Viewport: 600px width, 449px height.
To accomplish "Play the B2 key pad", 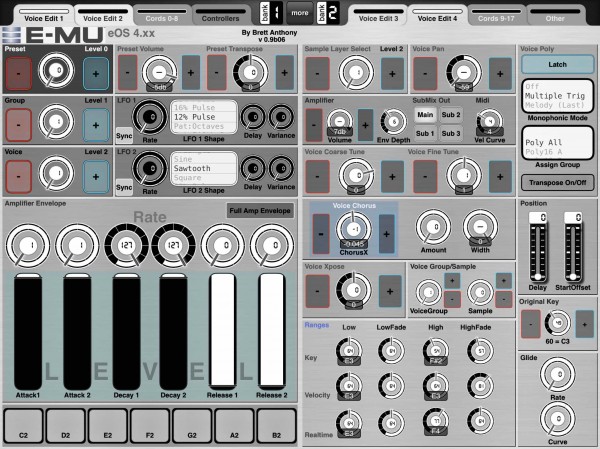I will 276,426.
